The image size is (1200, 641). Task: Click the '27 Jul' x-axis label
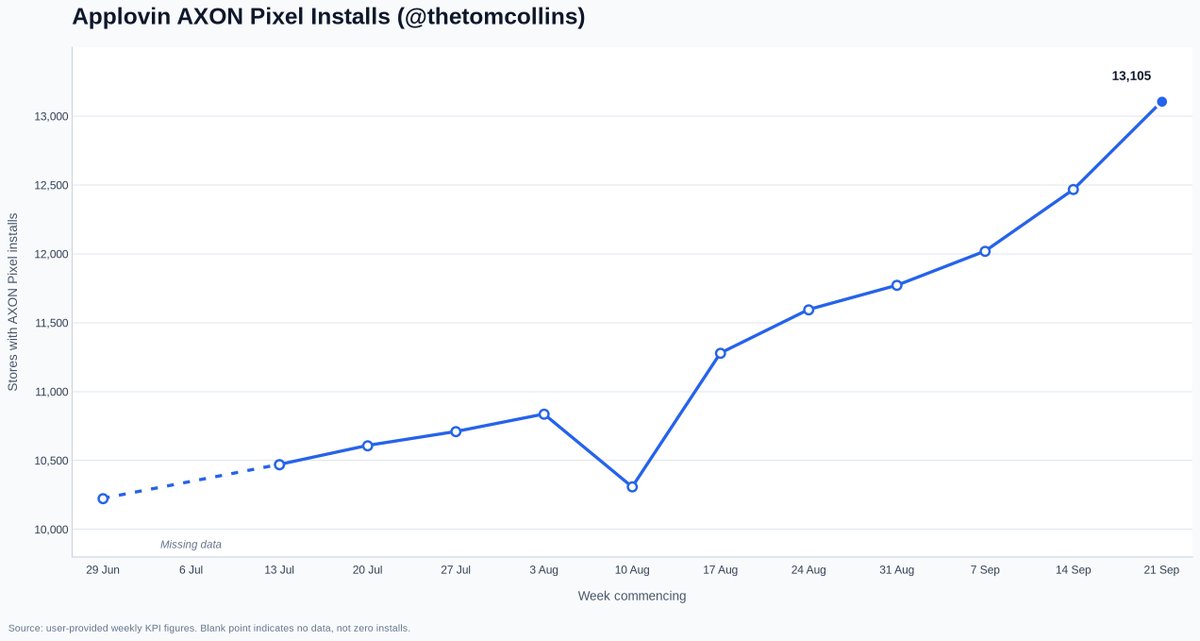[x=456, y=569]
